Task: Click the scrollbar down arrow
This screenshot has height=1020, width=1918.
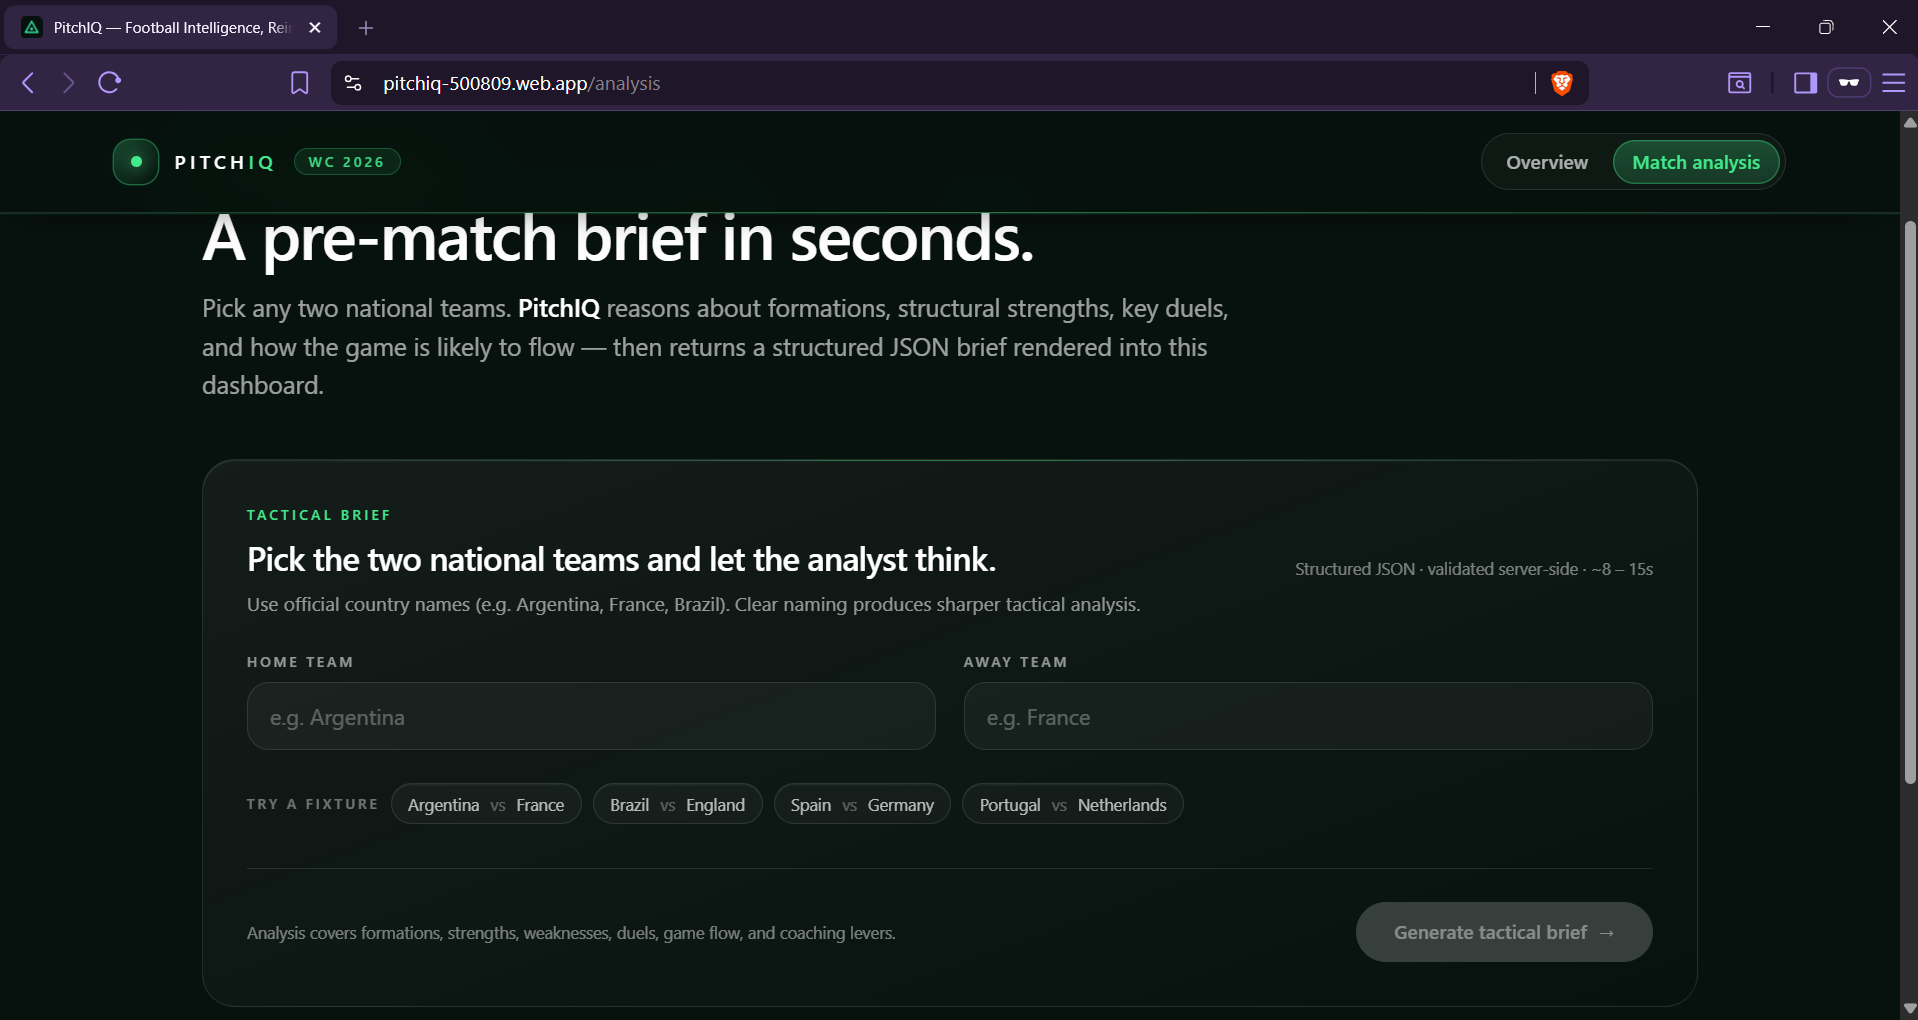Action: (x=1910, y=1009)
